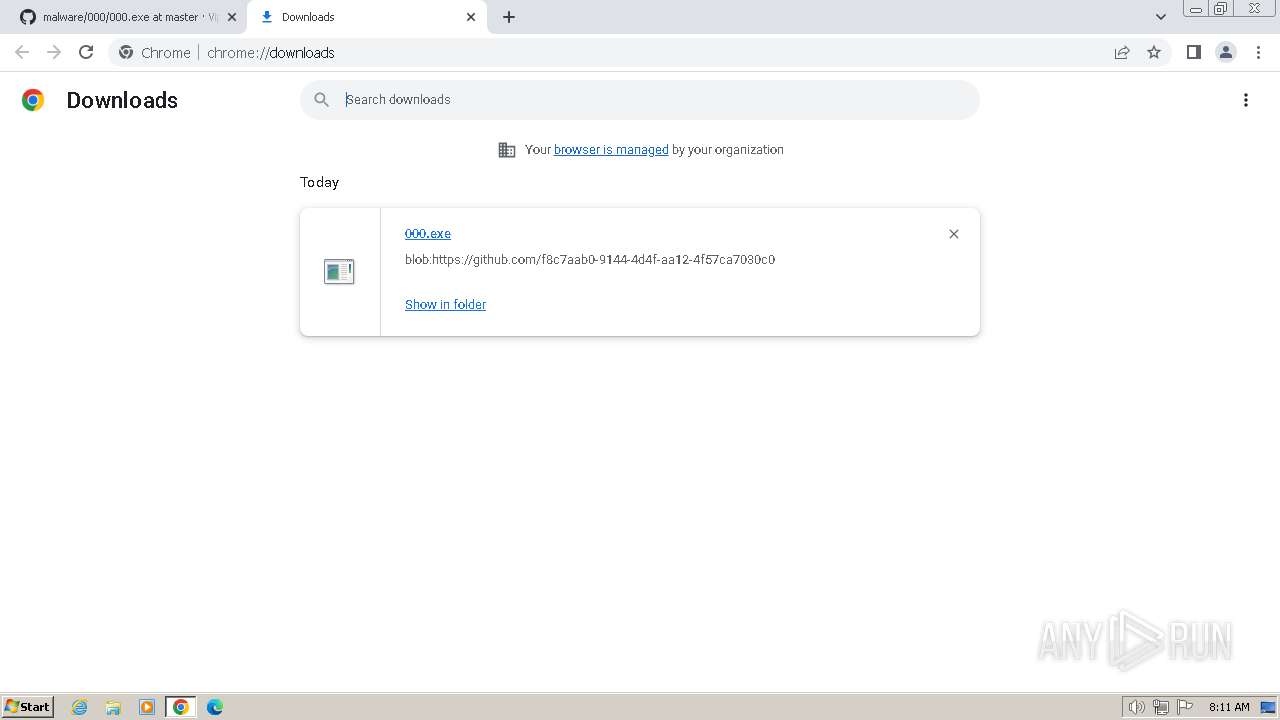The height and width of the screenshot is (720, 1280).
Task: Open the Action Center flag icon
Action: [1185, 707]
